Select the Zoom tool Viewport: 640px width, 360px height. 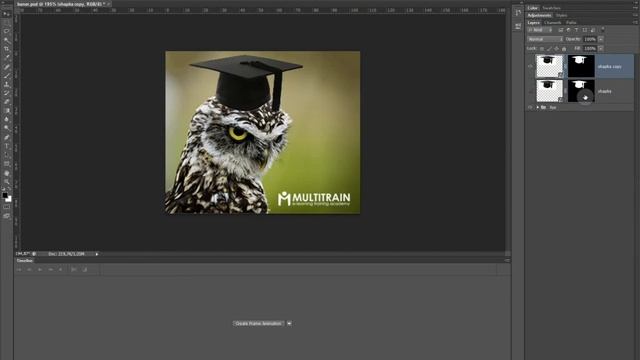point(6,182)
